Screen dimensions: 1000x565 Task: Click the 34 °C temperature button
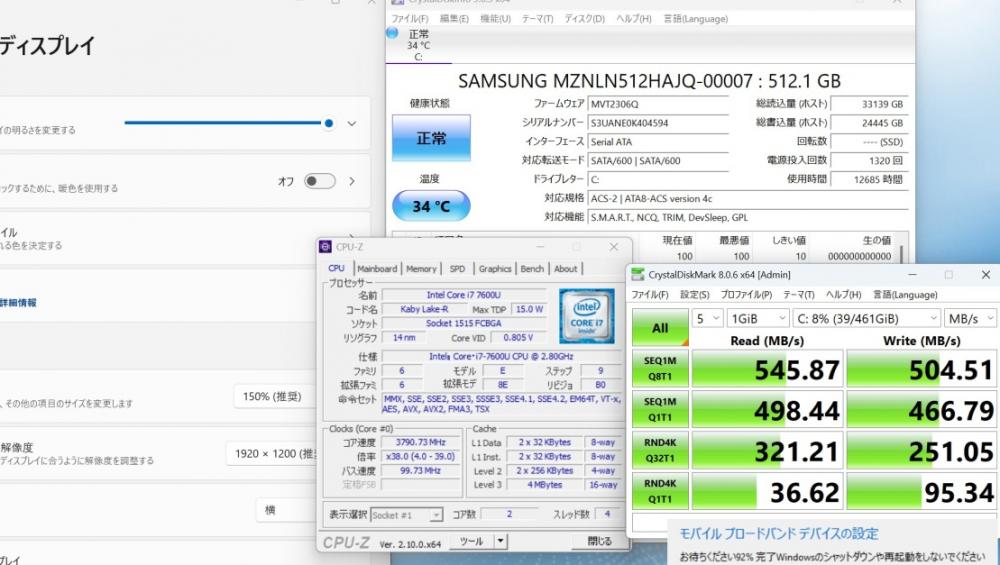coord(431,206)
